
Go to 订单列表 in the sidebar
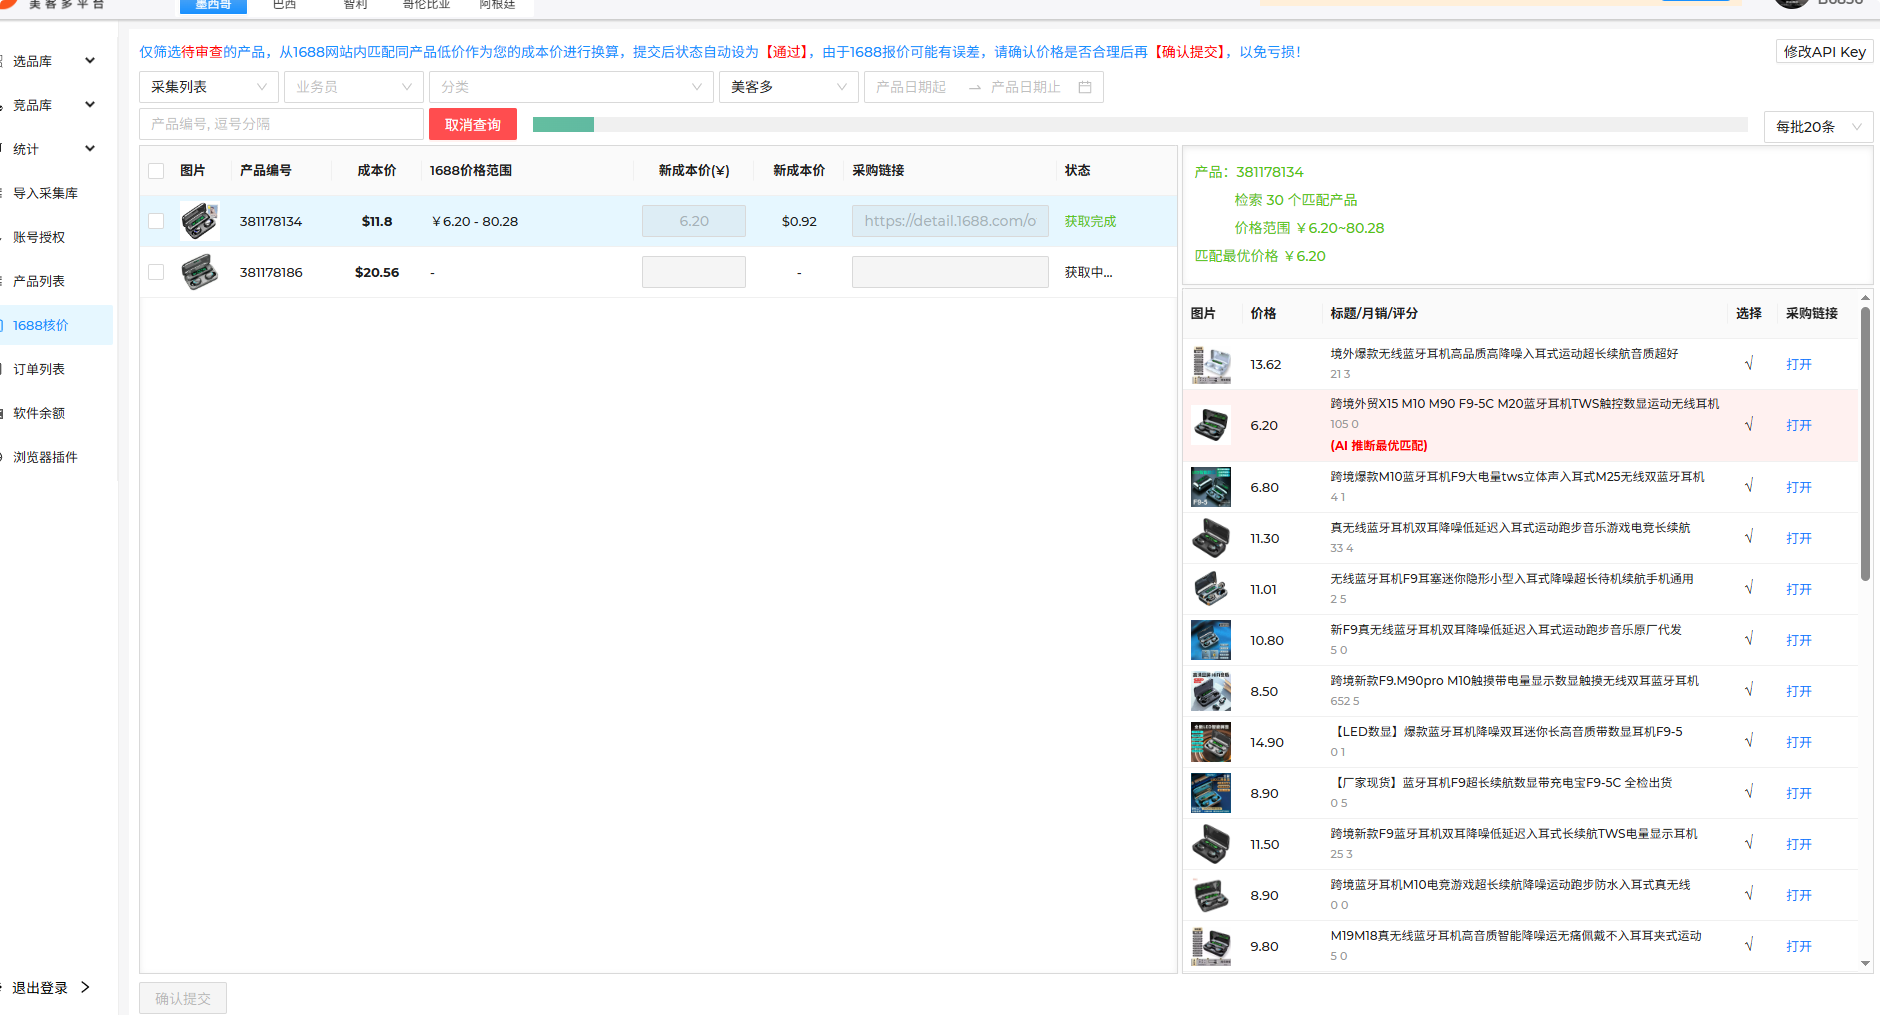[39, 369]
